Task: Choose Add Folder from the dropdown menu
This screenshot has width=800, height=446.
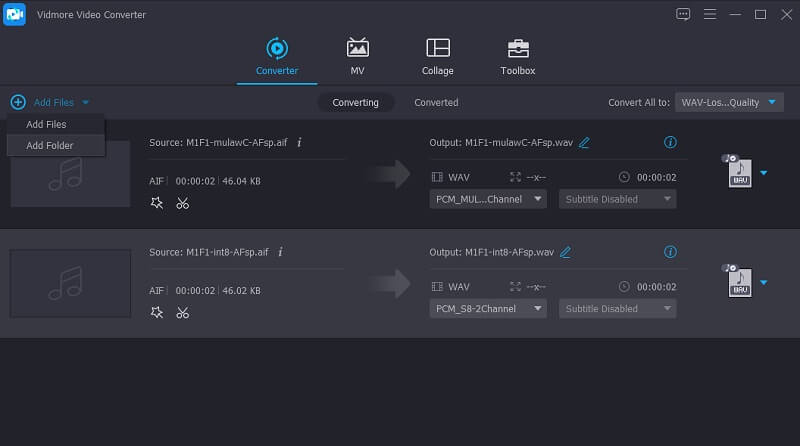Action: pos(50,145)
